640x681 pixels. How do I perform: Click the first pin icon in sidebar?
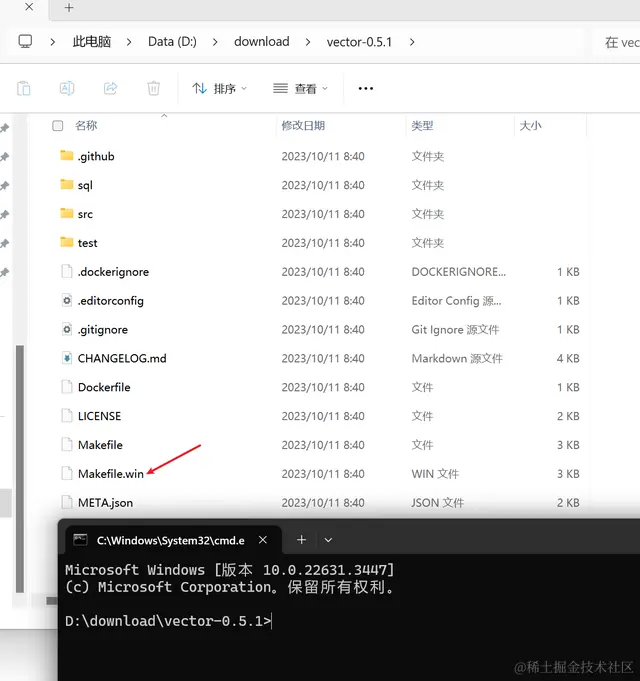point(5,128)
